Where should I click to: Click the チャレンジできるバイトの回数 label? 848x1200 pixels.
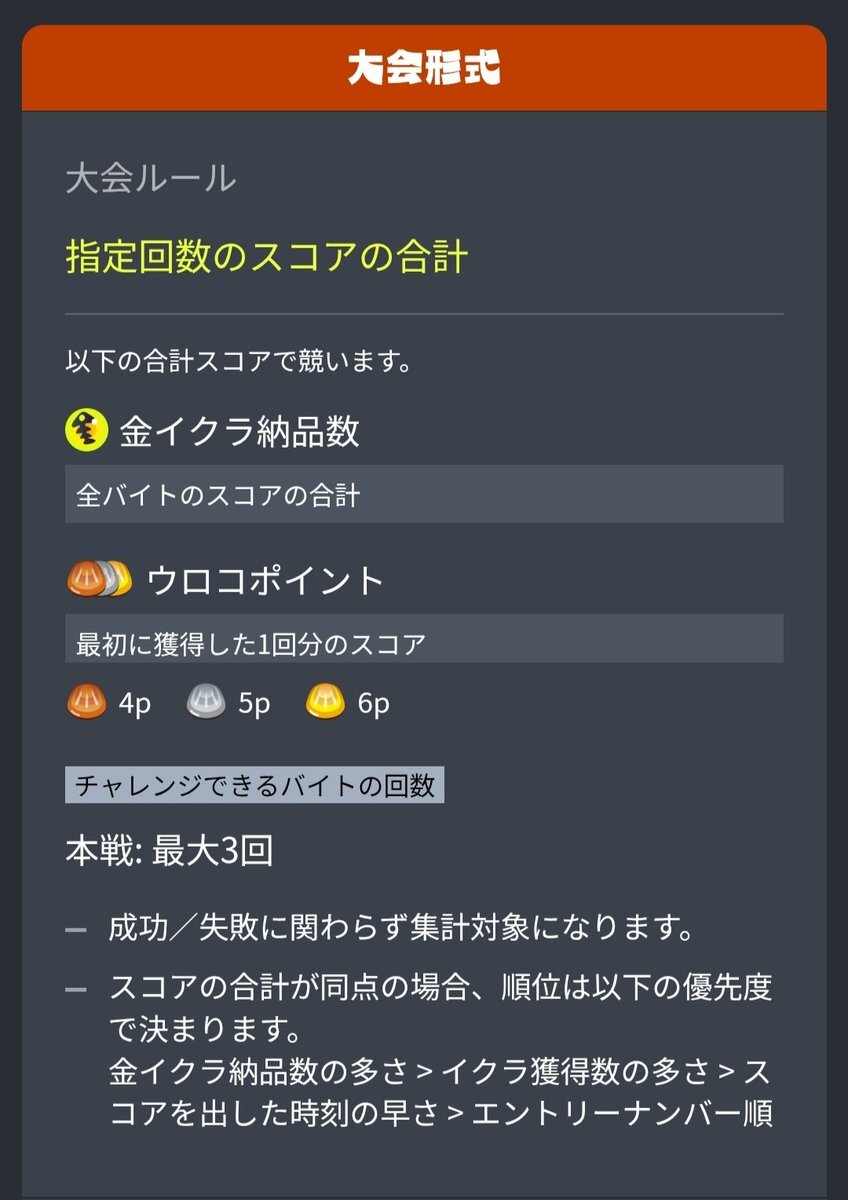[x=254, y=785]
